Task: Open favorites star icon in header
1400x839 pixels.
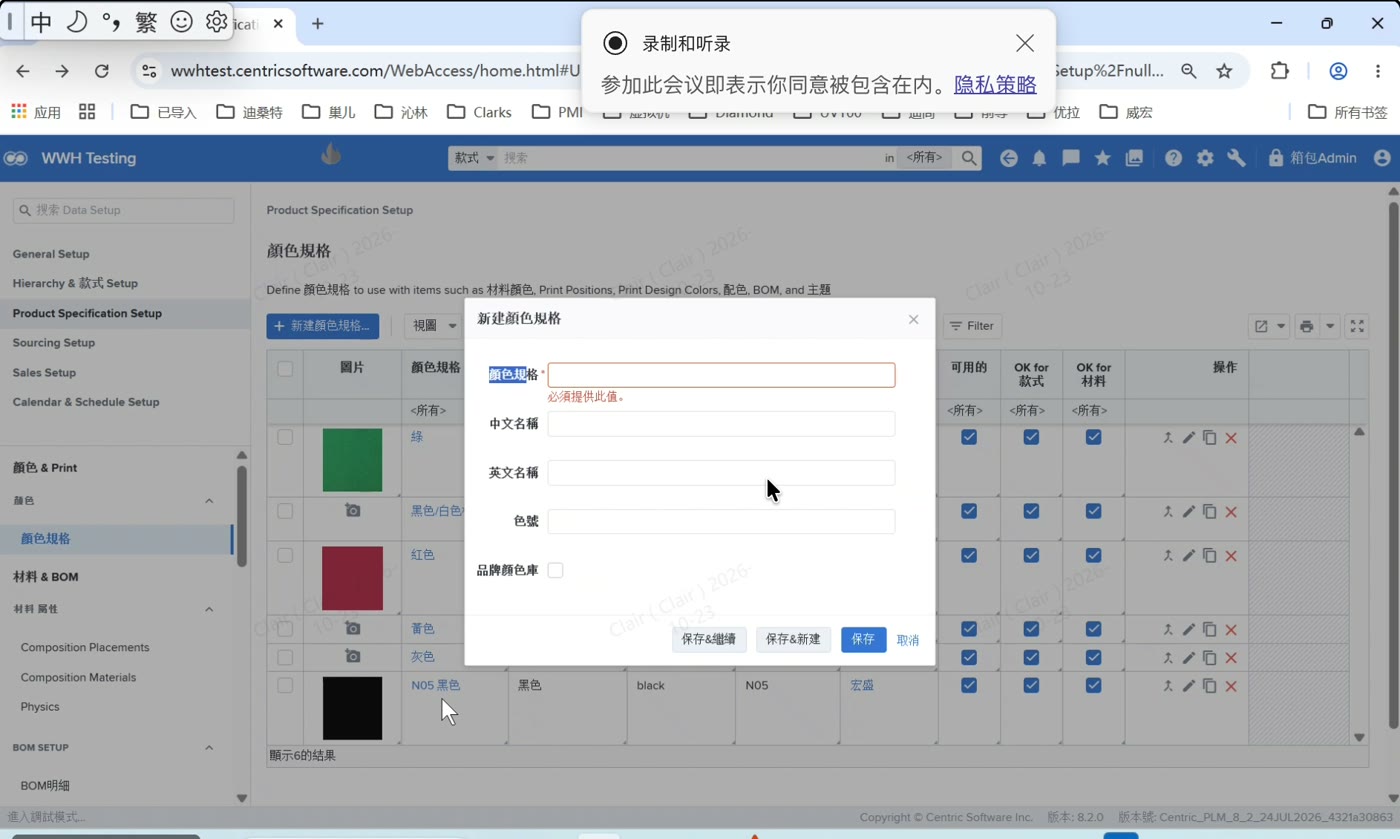Action: pyautogui.click(x=1102, y=158)
